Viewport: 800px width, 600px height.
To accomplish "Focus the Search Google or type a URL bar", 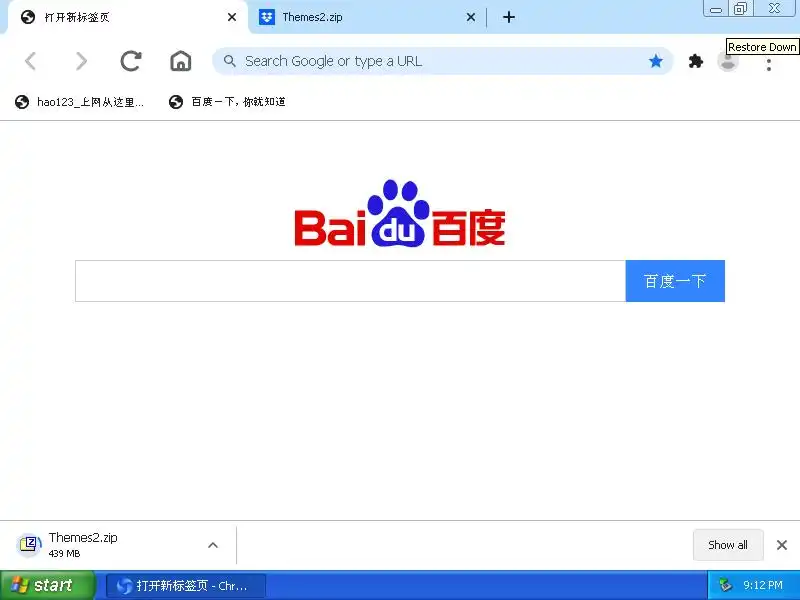I will click(442, 61).
